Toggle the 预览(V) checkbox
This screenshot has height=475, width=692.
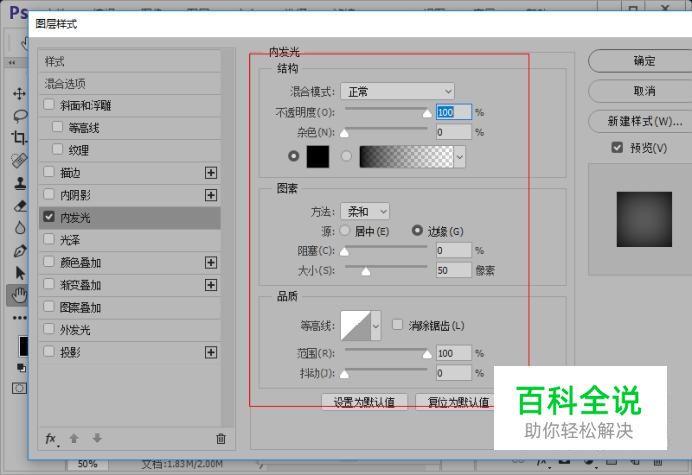click(617, 147)
